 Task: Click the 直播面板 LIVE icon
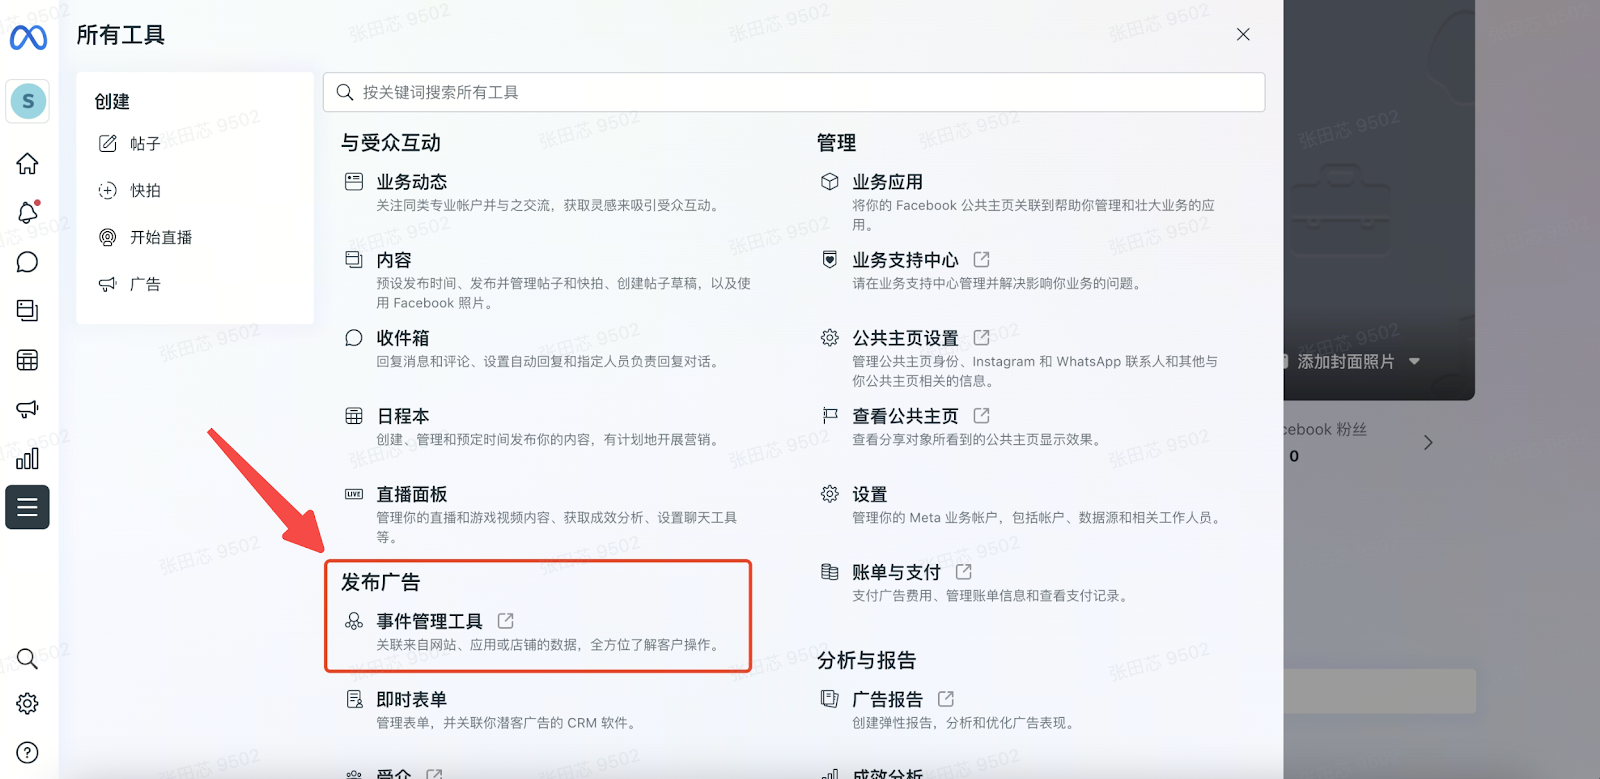pyautogui.click(x=354, y=494)
